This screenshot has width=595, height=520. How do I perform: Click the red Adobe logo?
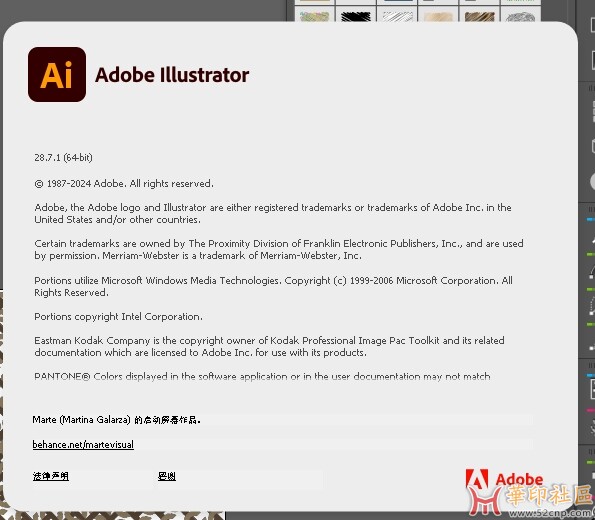(504, 480)
